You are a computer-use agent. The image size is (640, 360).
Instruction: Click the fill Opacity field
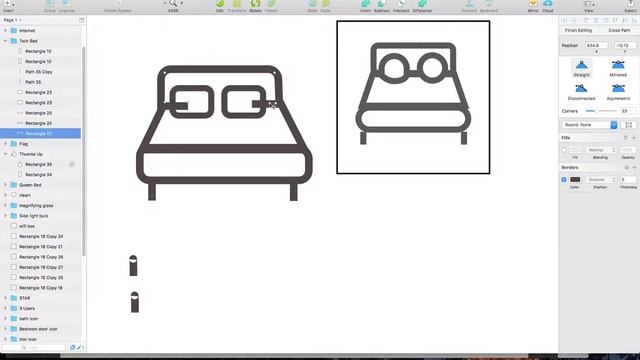(x=627, y=150)
